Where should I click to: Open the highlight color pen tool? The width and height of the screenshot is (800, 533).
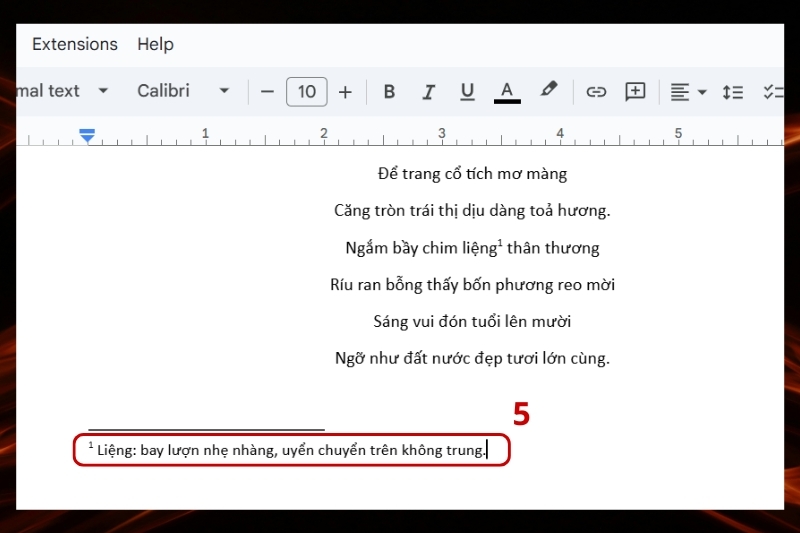[x=548, y=90]
